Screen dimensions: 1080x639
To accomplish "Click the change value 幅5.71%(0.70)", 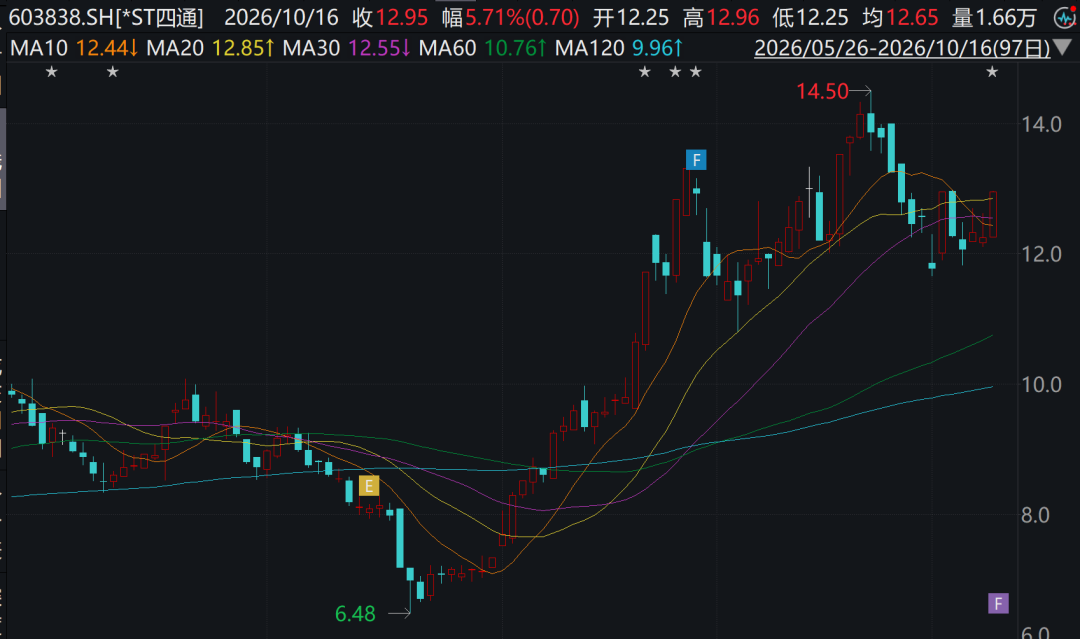I will pyautogui.click(x=510, y=18).
